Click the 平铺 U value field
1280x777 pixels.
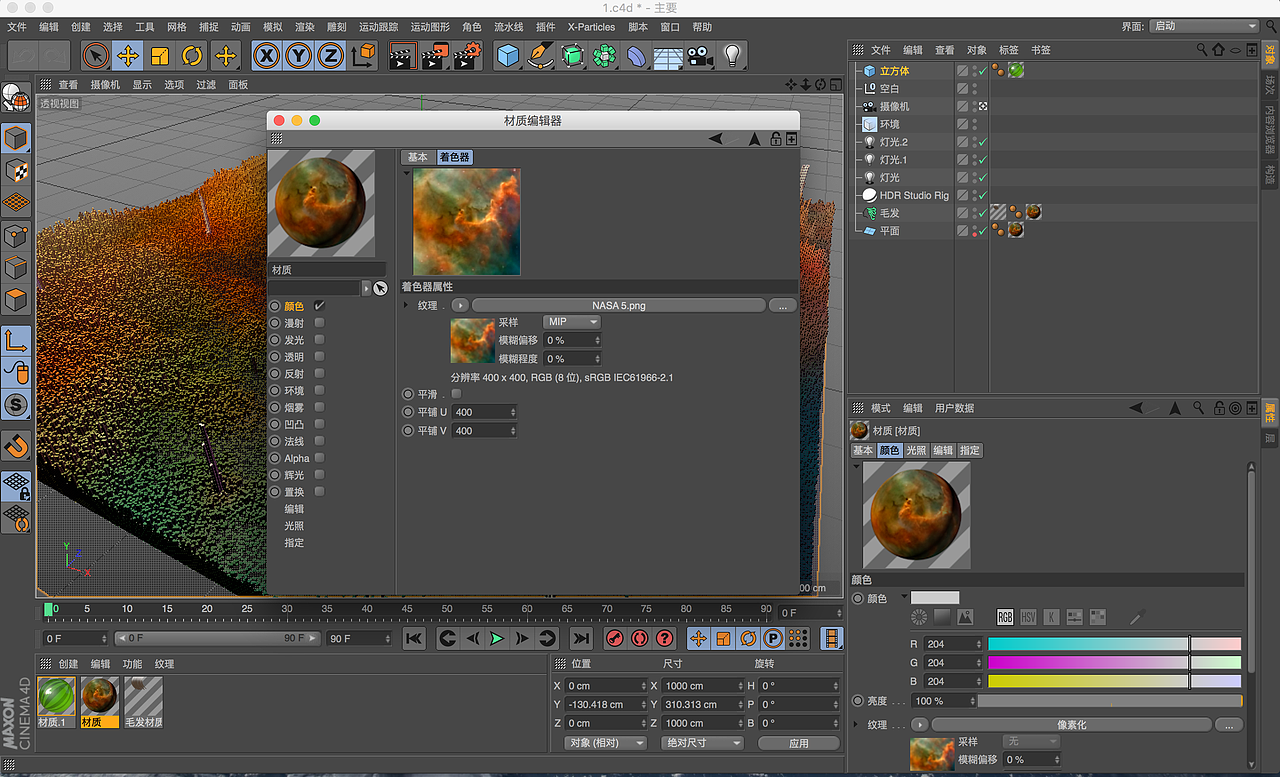pos(485,412)
